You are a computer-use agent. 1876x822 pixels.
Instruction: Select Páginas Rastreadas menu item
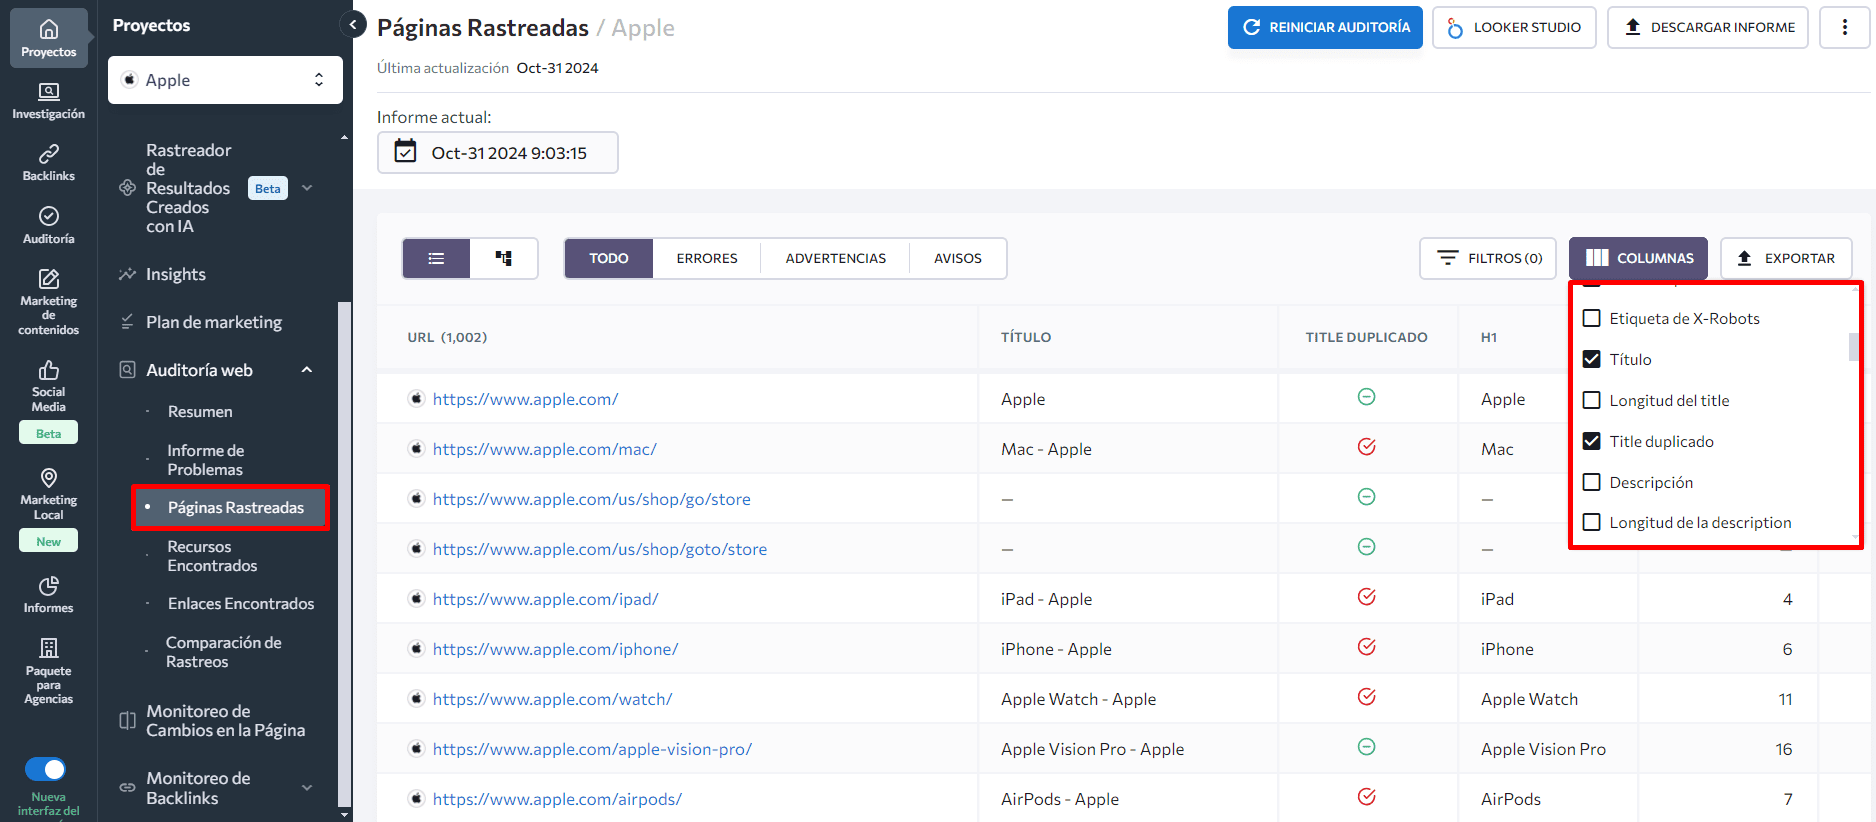pyautogui.click(x=230, y=507)
